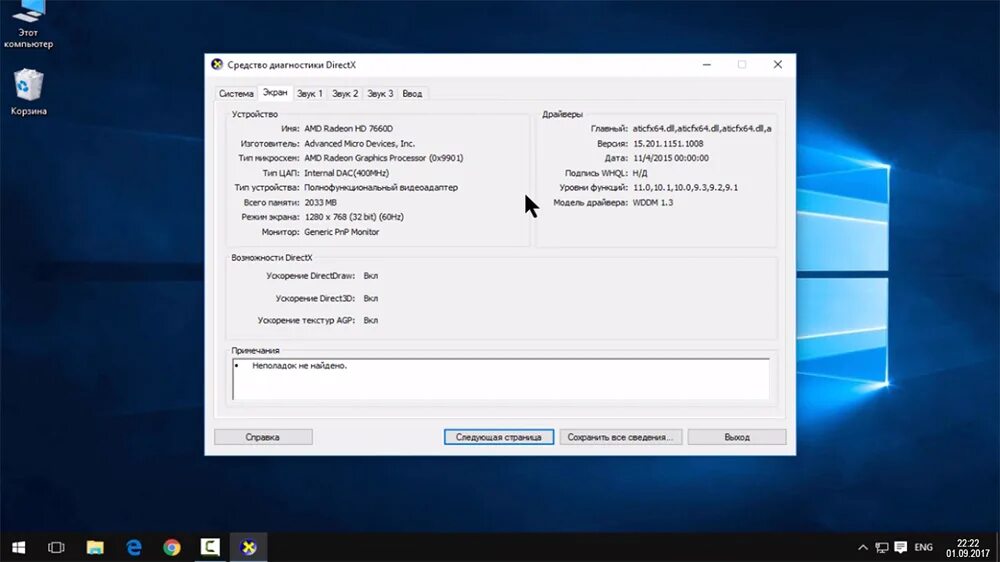This screenshot has height=562, width=1000.
Task: Select the Корзина recycle bin icon
Action: (x=28, y=92)
